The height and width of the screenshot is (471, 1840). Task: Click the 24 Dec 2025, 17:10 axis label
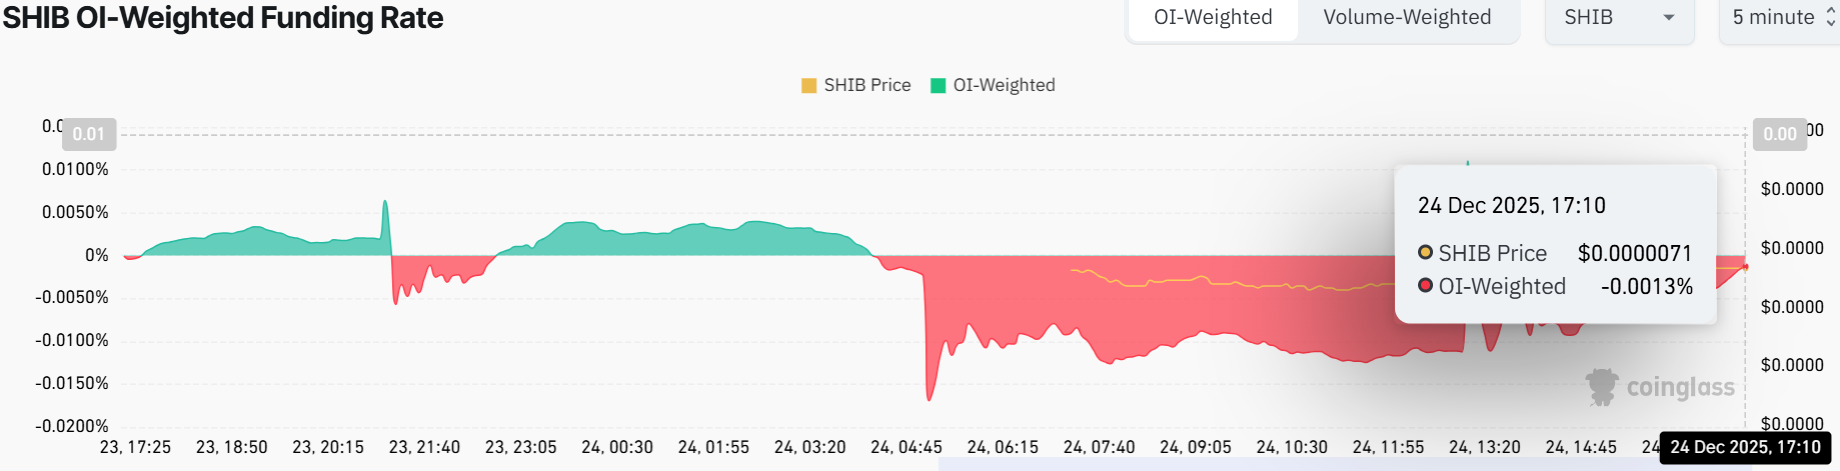1745,447
